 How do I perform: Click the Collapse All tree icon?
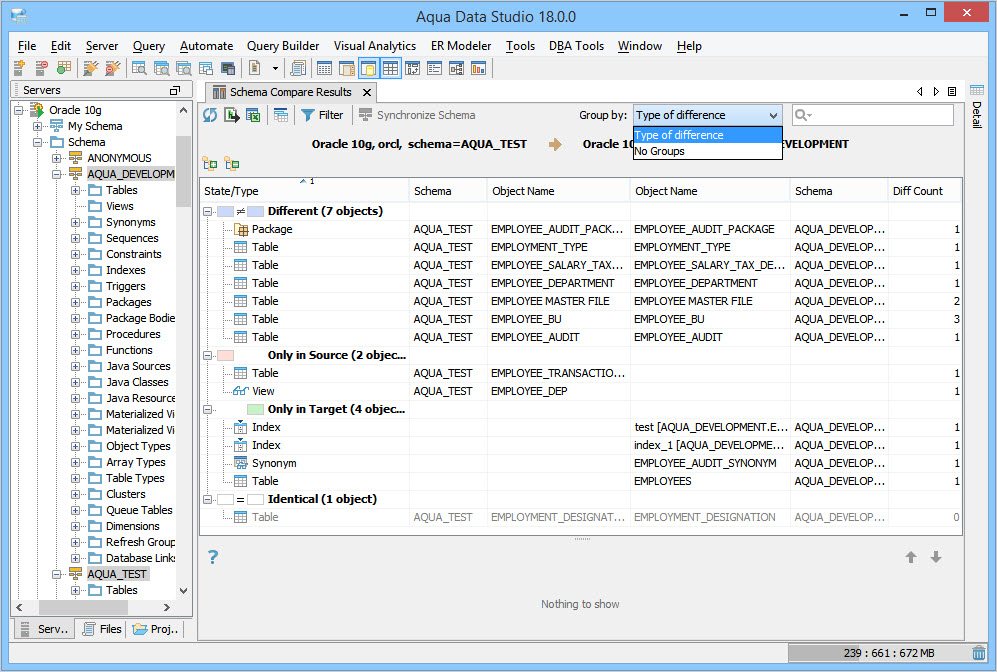(x=231, y=164)
